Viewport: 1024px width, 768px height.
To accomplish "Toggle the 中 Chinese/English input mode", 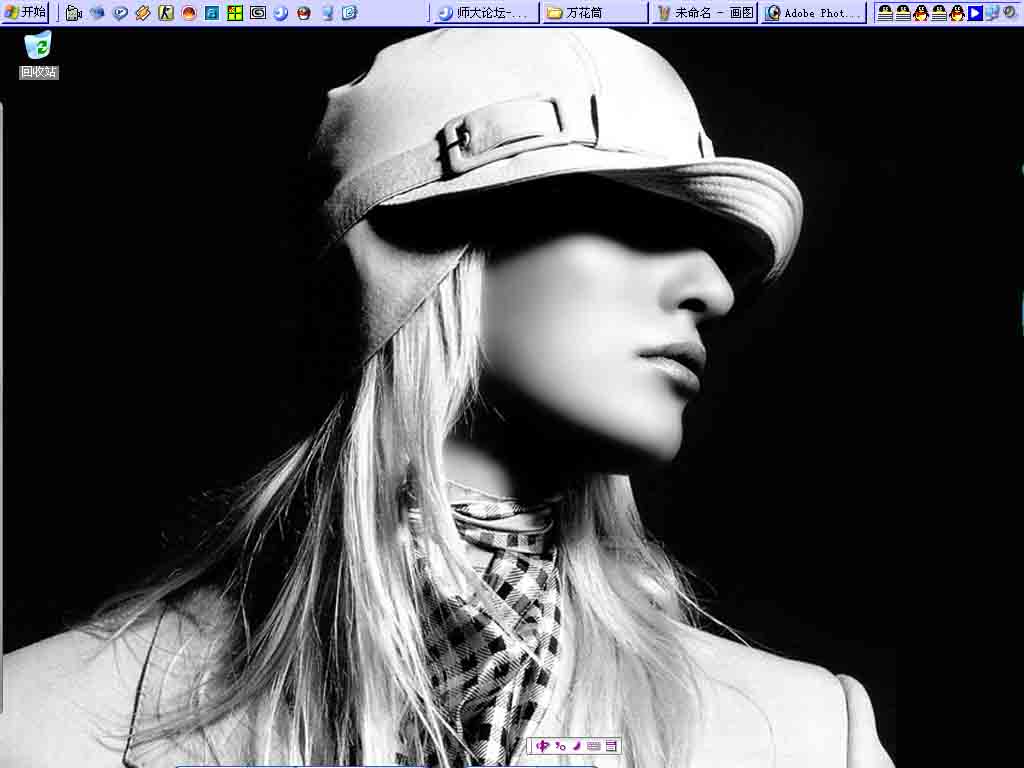I will 543,746.
